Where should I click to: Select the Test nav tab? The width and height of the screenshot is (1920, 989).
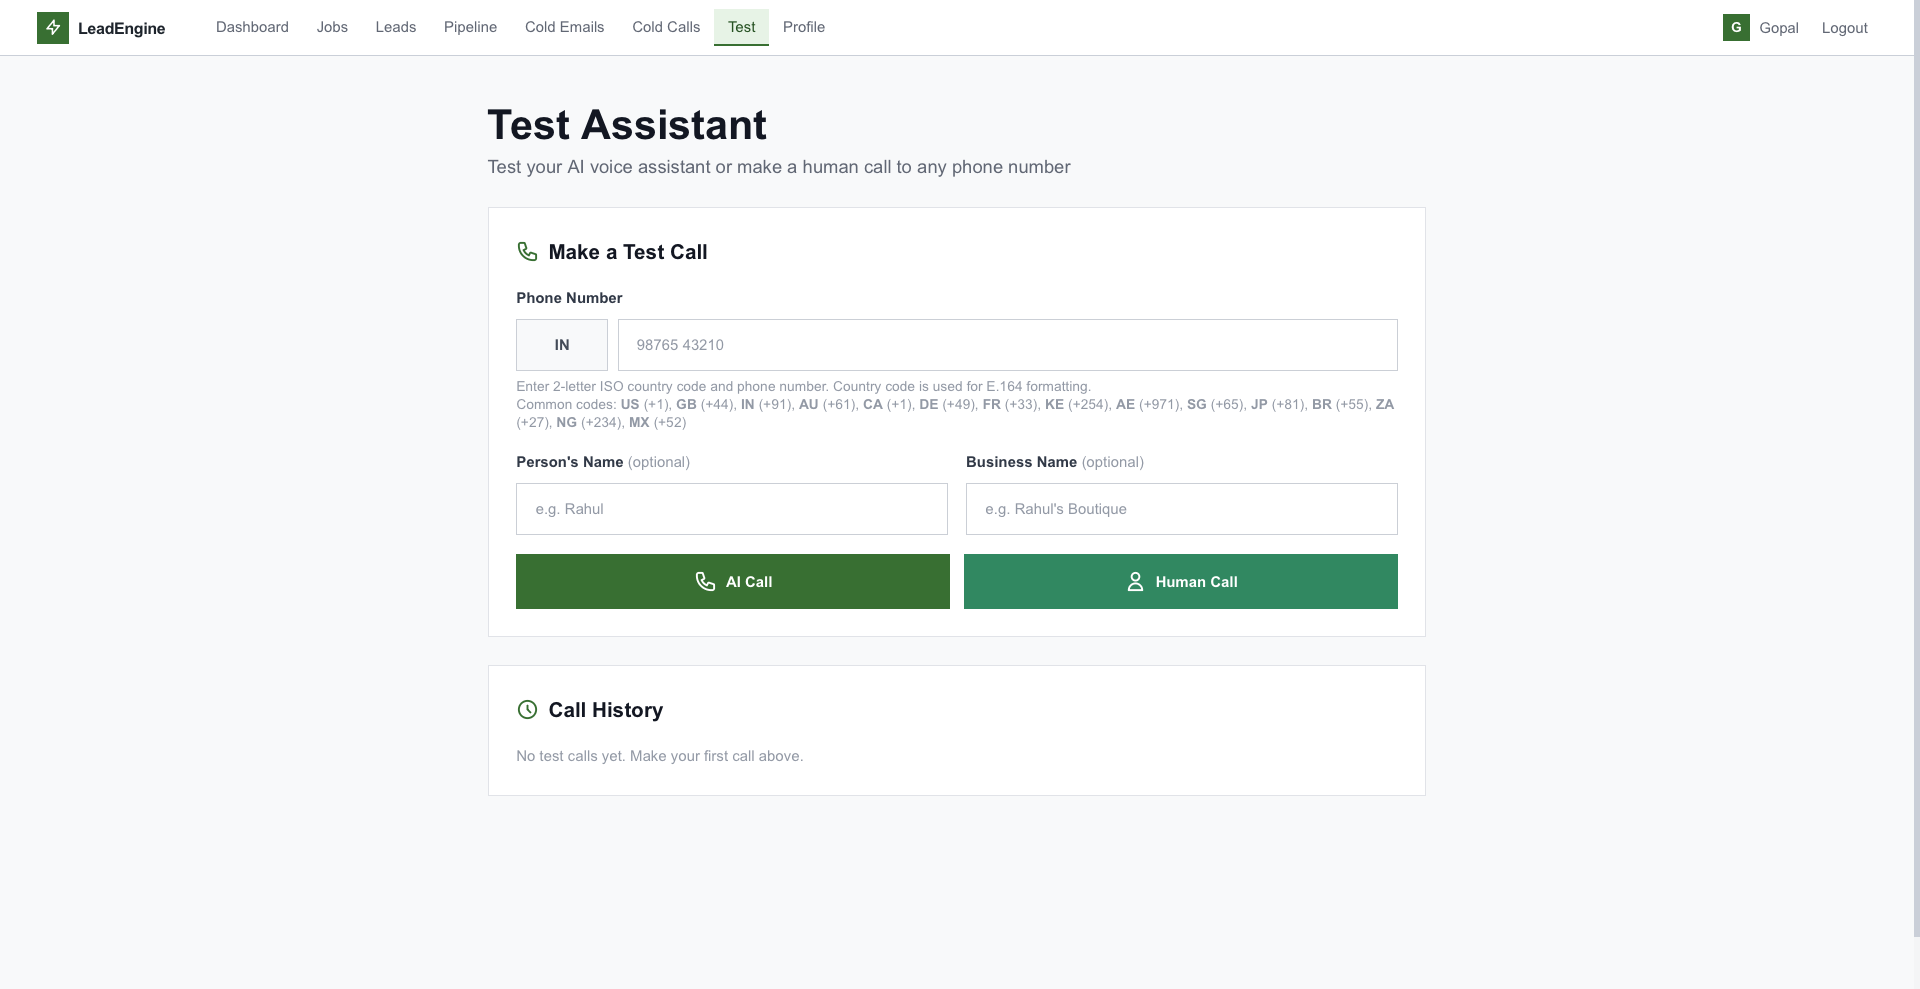click(x=741, y=27)
